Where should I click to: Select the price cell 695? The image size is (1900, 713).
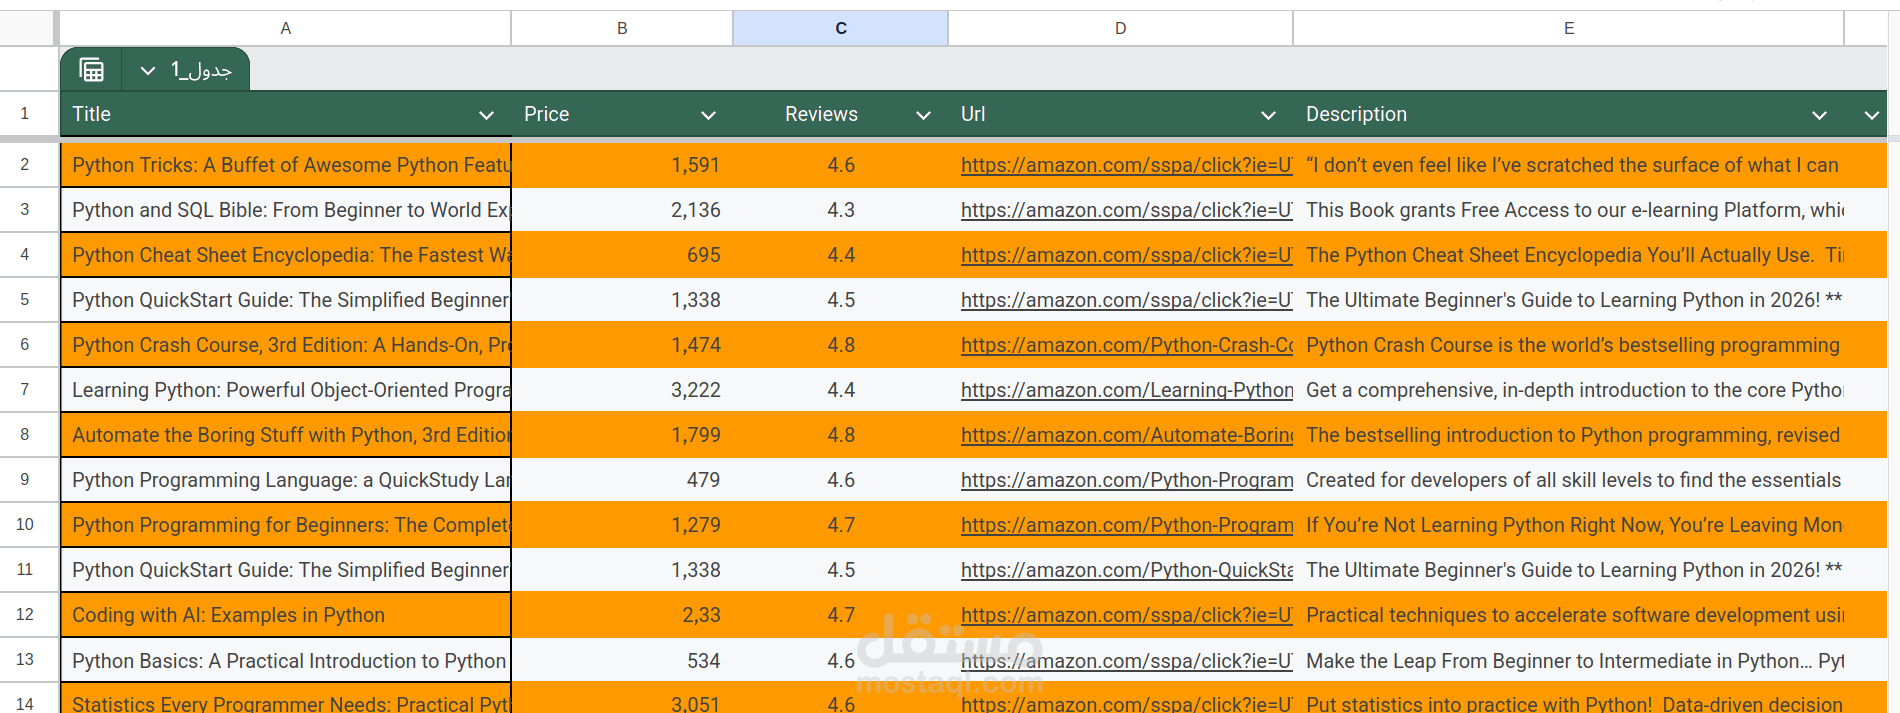pos(622,255)
